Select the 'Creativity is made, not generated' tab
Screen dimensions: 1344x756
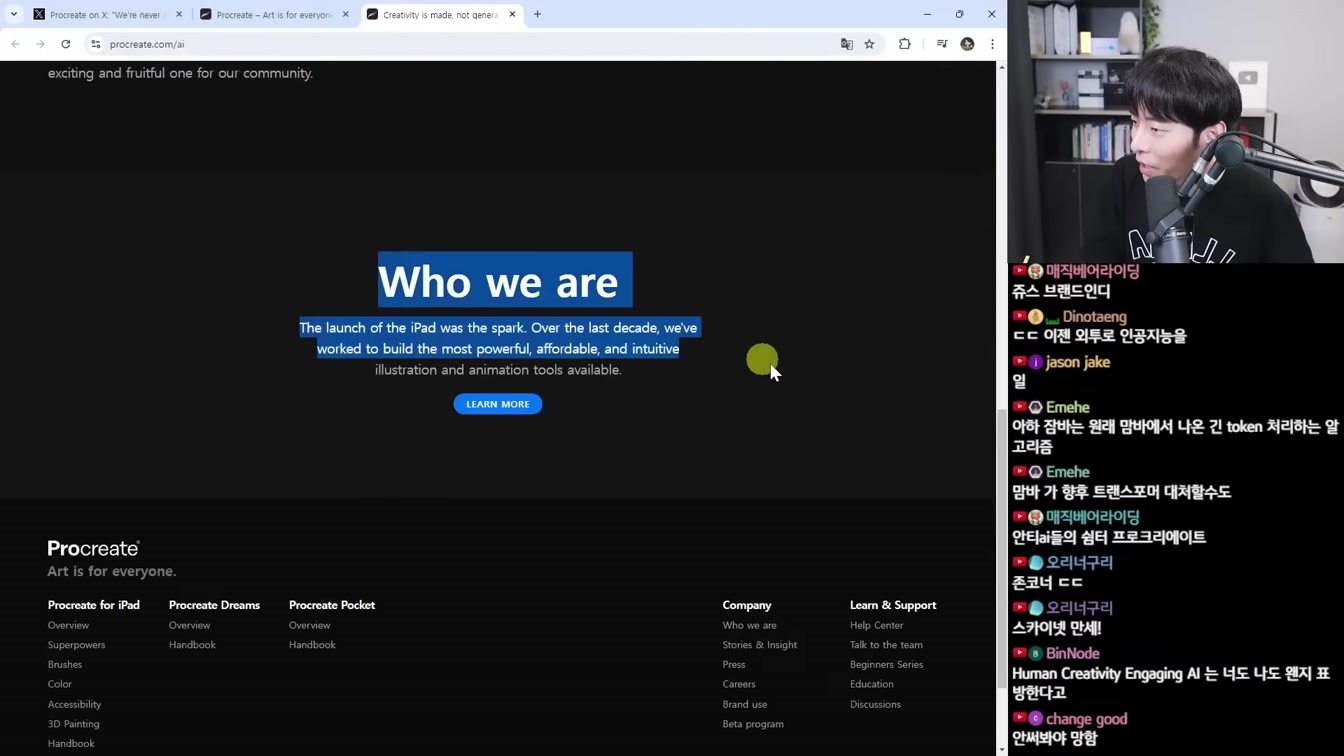[x=440, y=15]
